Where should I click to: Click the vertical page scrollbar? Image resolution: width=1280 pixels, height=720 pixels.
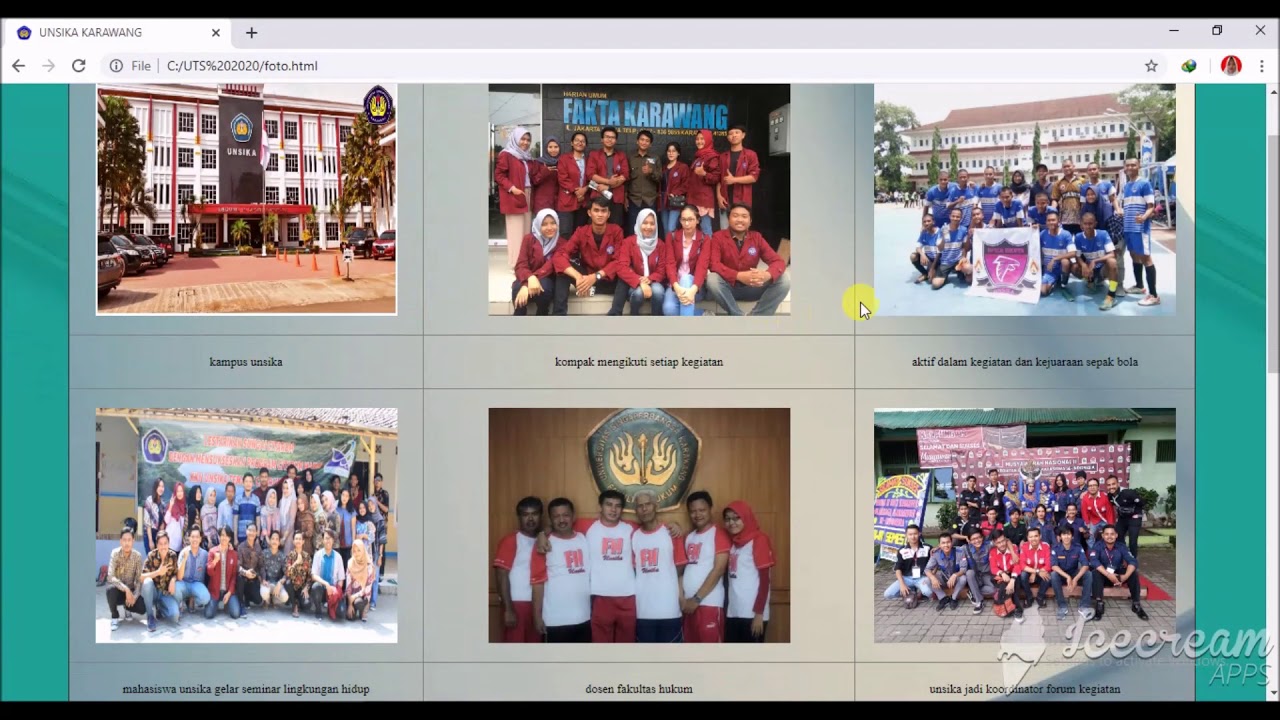(x=1273, y=250)
